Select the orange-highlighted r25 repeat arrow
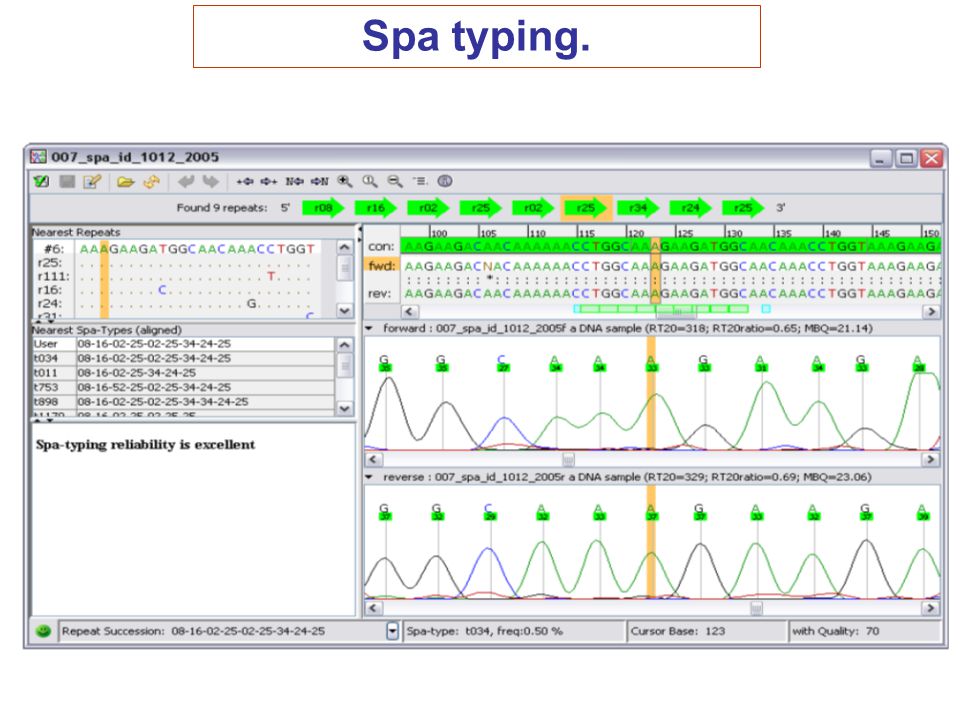This screenshot has height=720, width=960. (586, 208)
